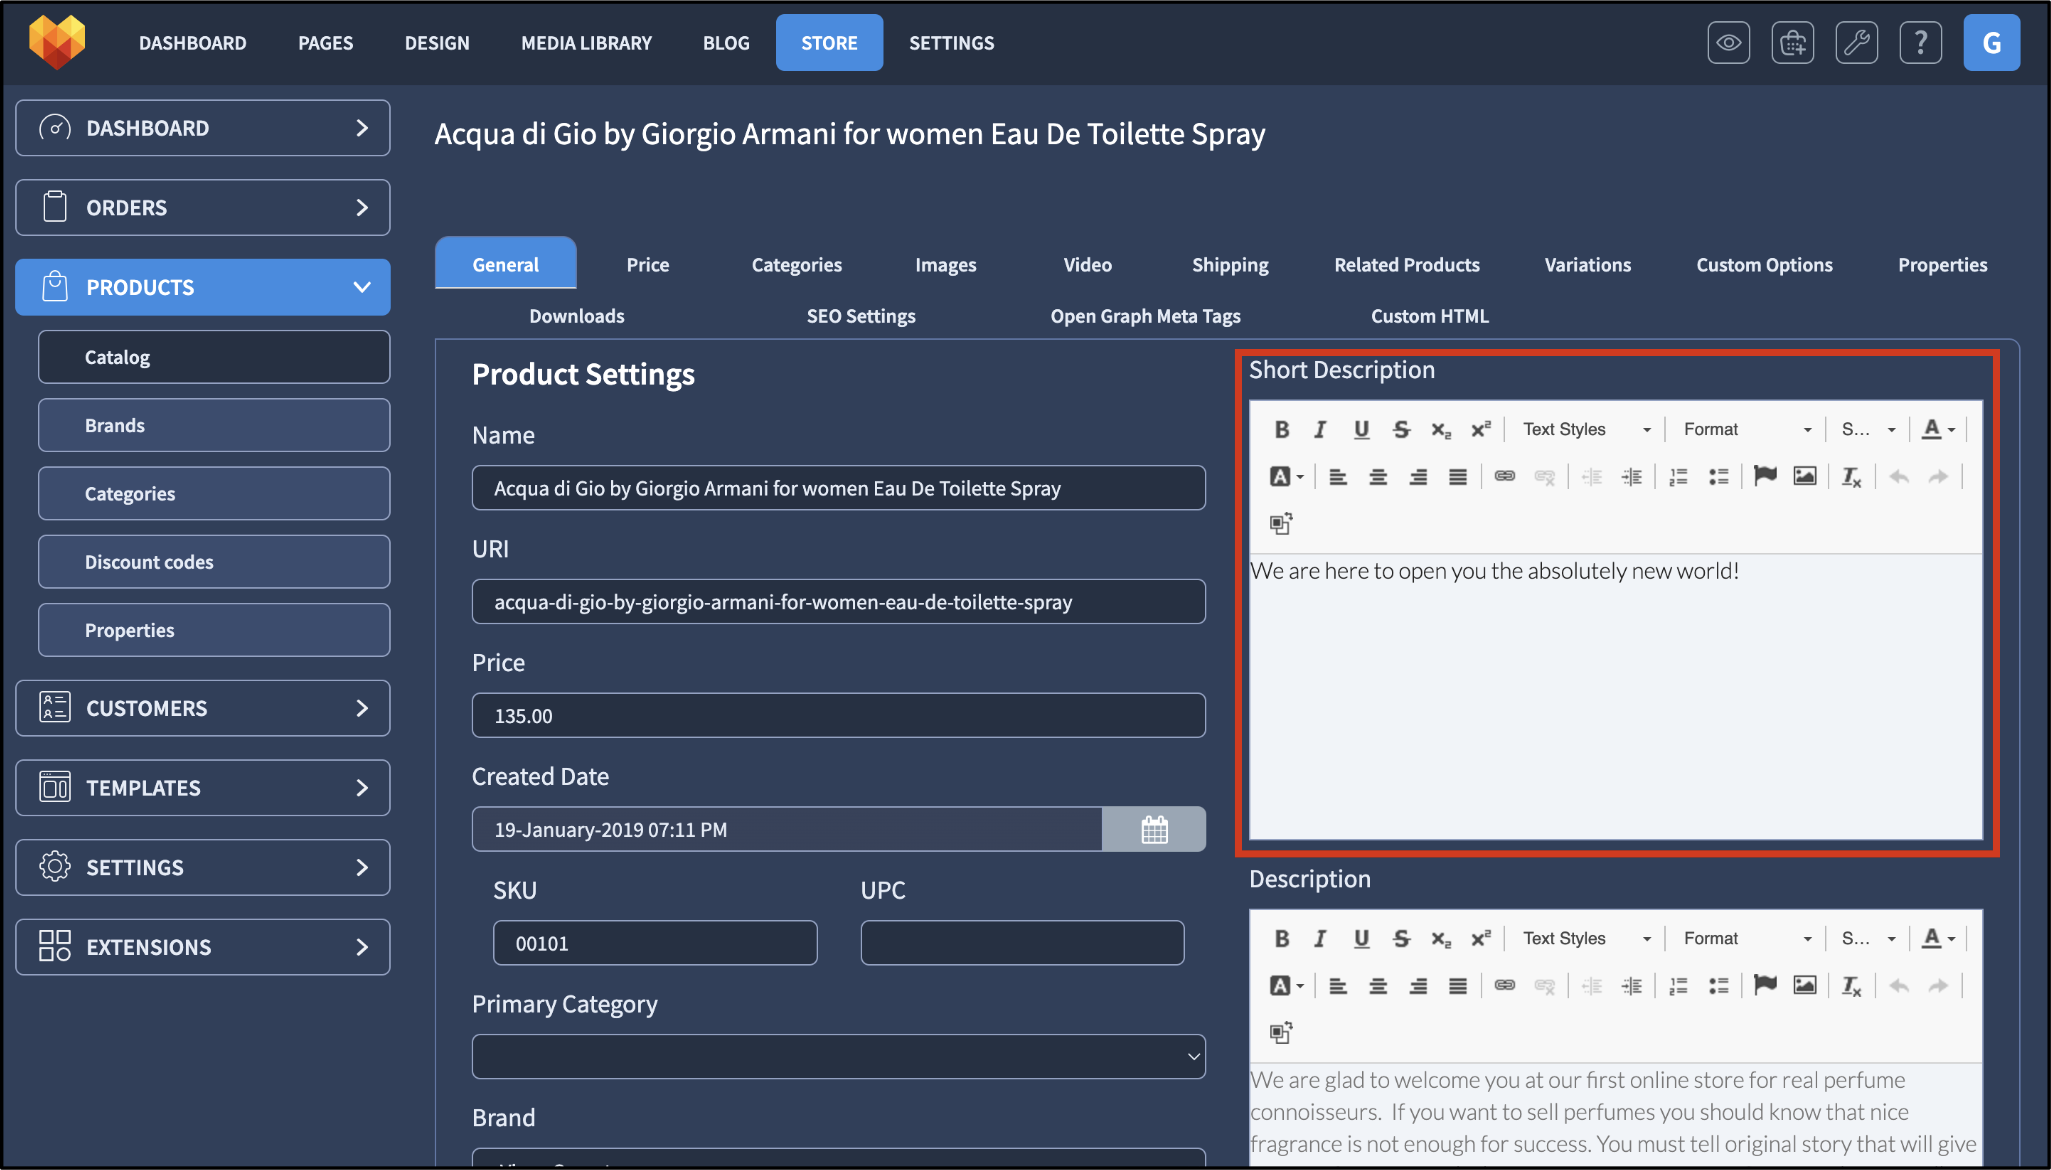This screenshot has width=2051, height=1170.
Task: Open MEDIA LIBRARY in top navigation
Action: [x=586, y=43]
